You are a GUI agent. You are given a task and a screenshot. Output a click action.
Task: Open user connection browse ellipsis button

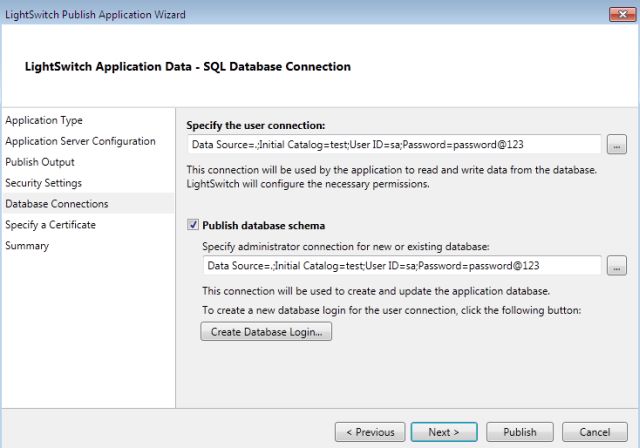(x=616, y=144)
